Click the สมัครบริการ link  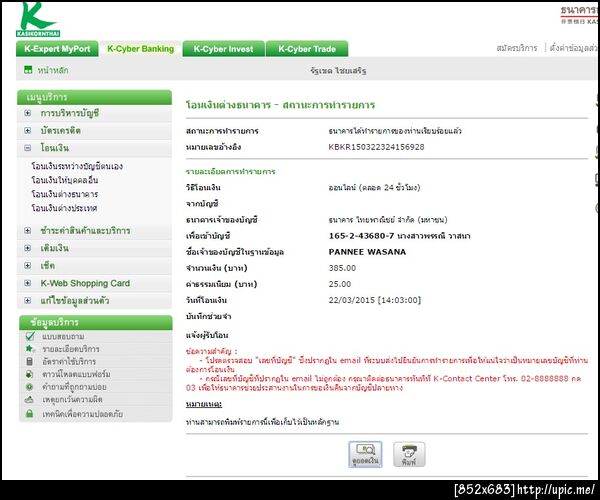pos(517,48)
